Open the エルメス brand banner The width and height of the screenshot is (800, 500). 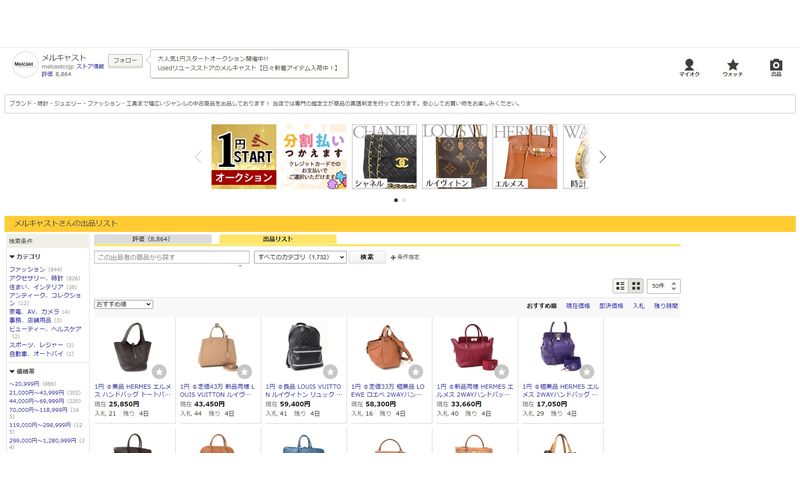pos(524,157)
